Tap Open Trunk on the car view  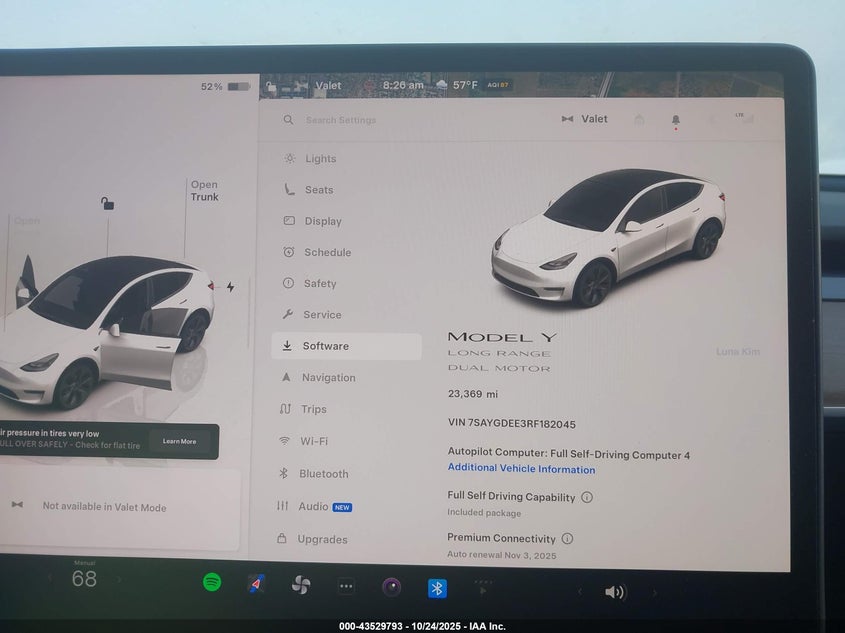pyautogui.click(x=204, y=191)
